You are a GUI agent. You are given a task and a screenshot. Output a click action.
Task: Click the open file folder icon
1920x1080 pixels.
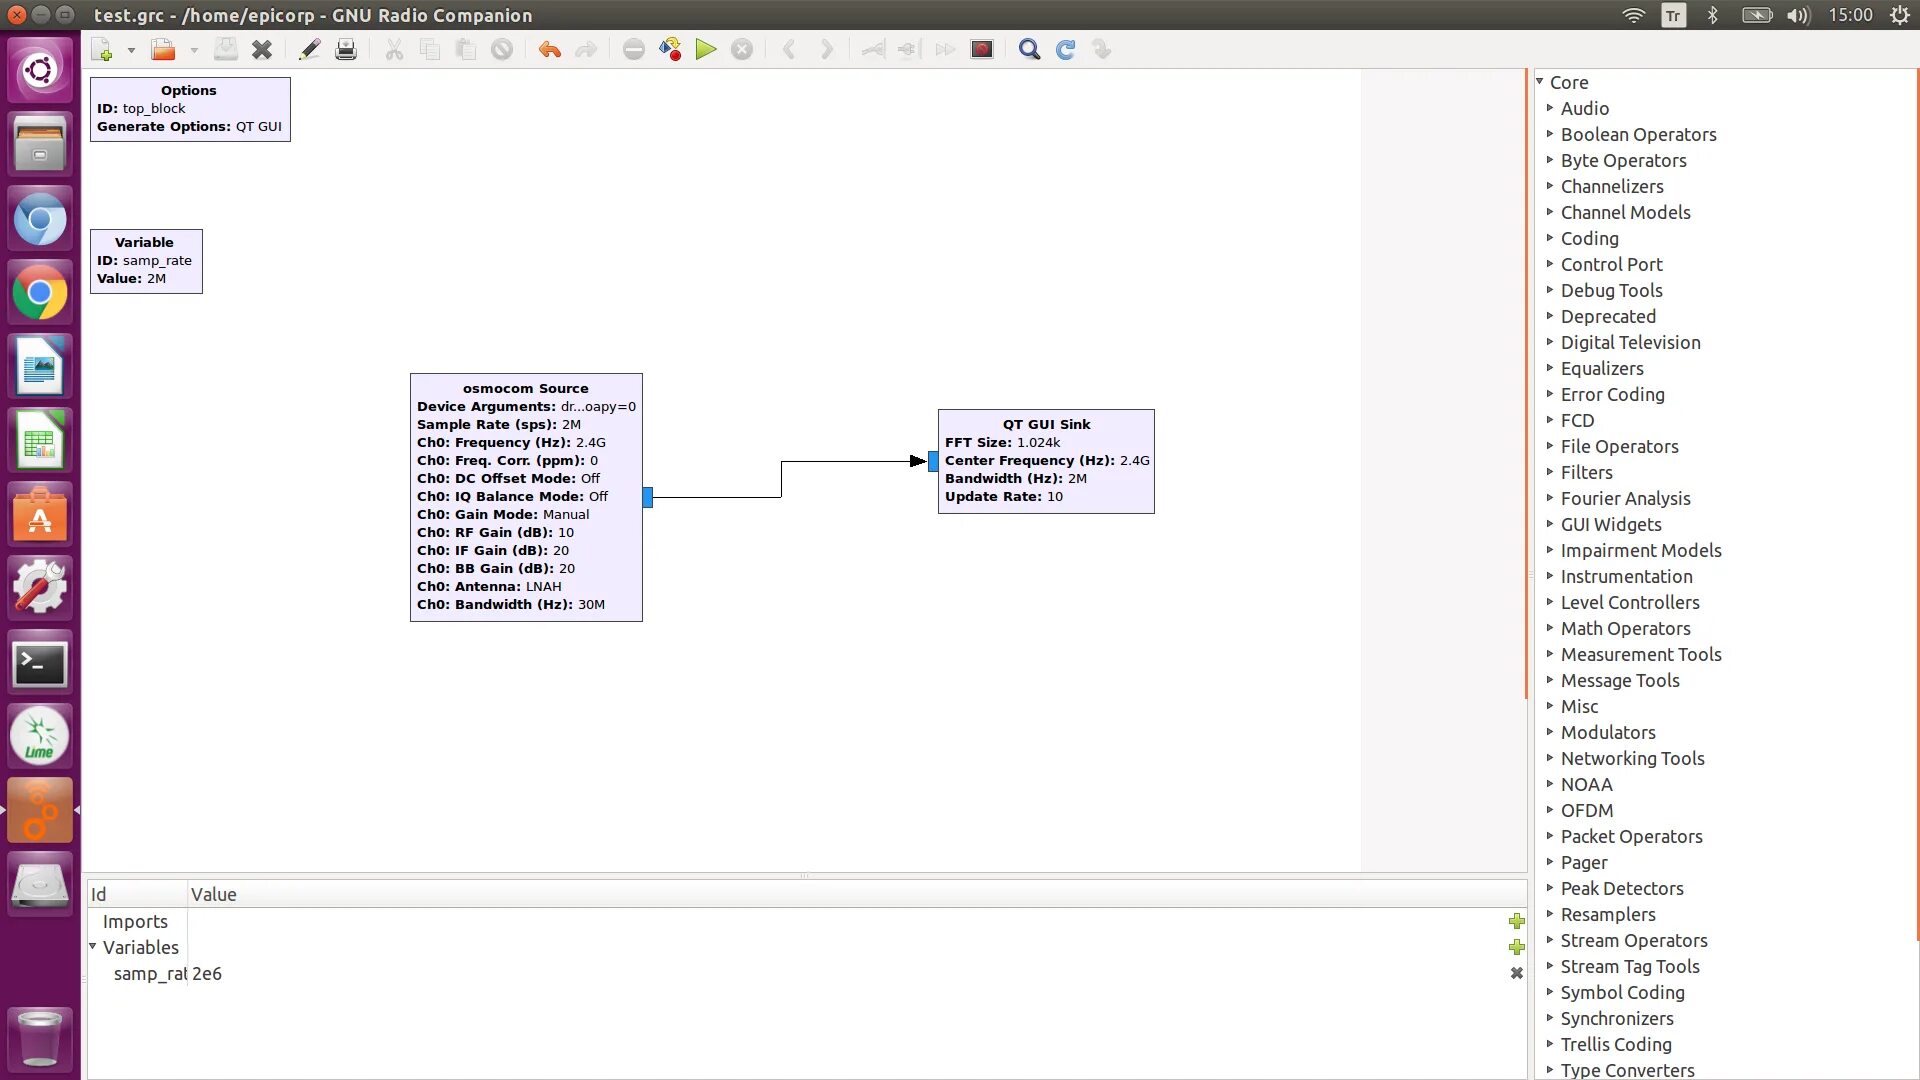tap(163, 50)
